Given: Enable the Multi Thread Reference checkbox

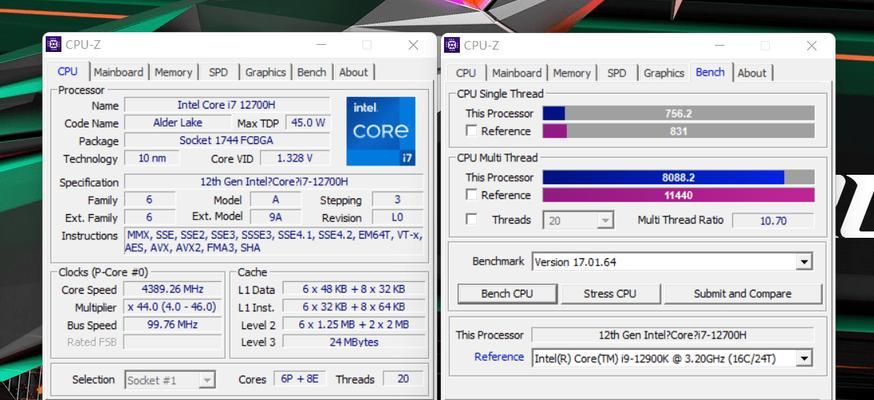Looking at the screenshot, I should 472,194.
